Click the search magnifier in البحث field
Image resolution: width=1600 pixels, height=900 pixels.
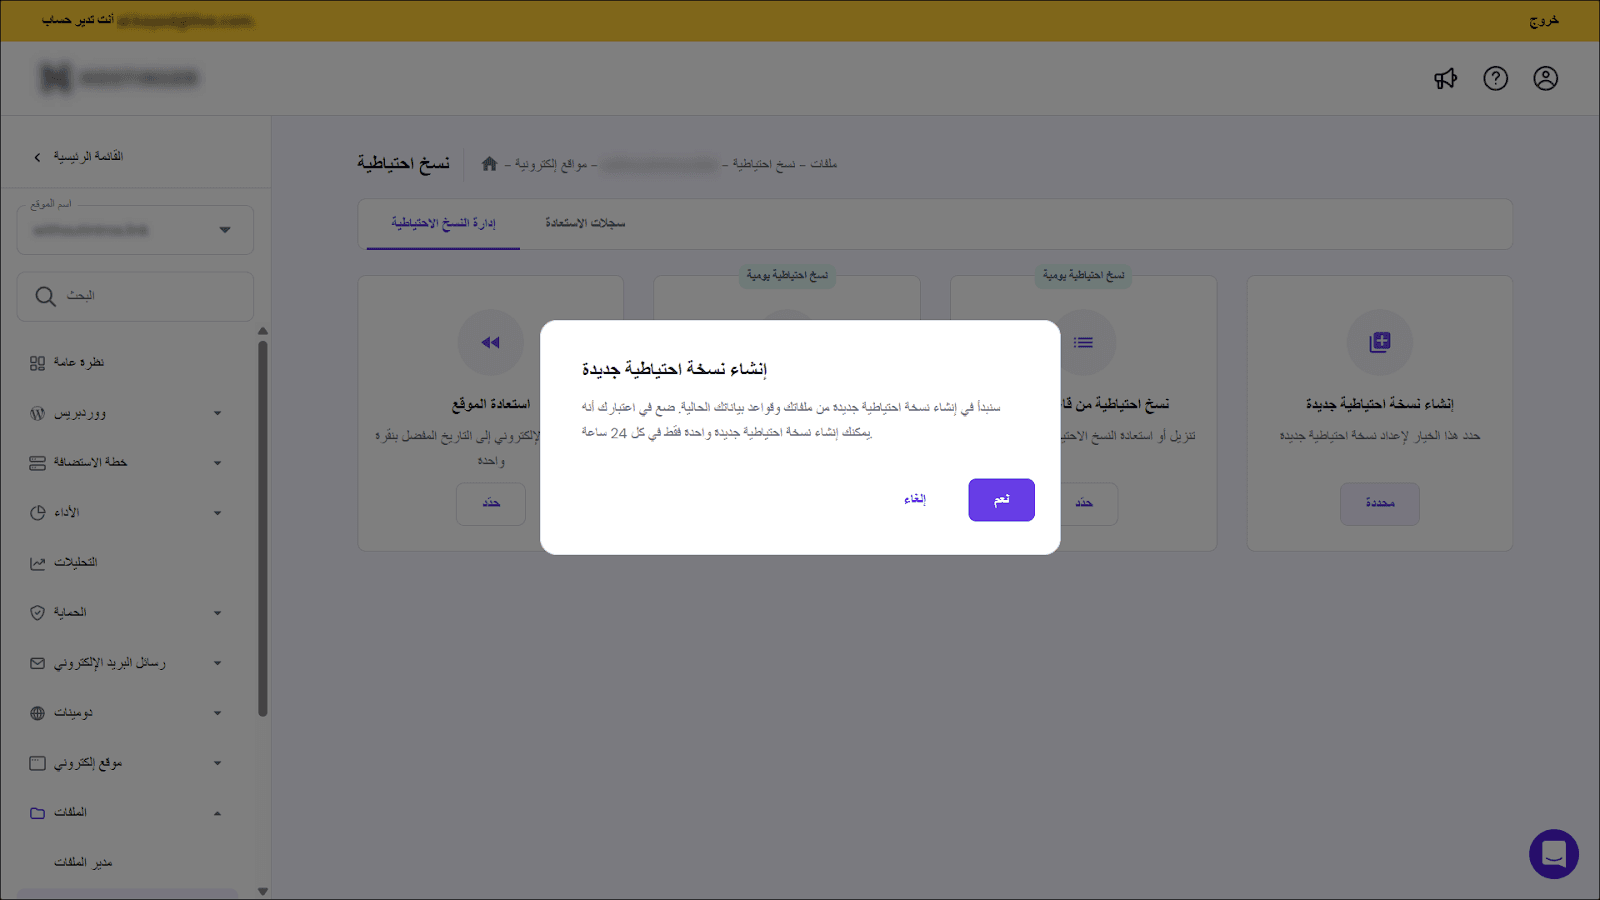[45, 296]
